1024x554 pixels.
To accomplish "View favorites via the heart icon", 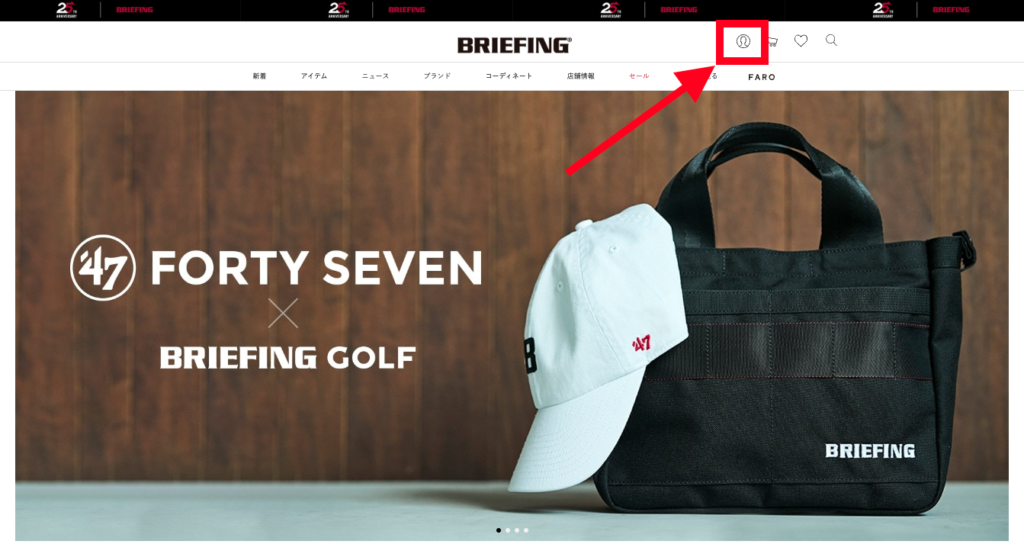I will point(801,41).
